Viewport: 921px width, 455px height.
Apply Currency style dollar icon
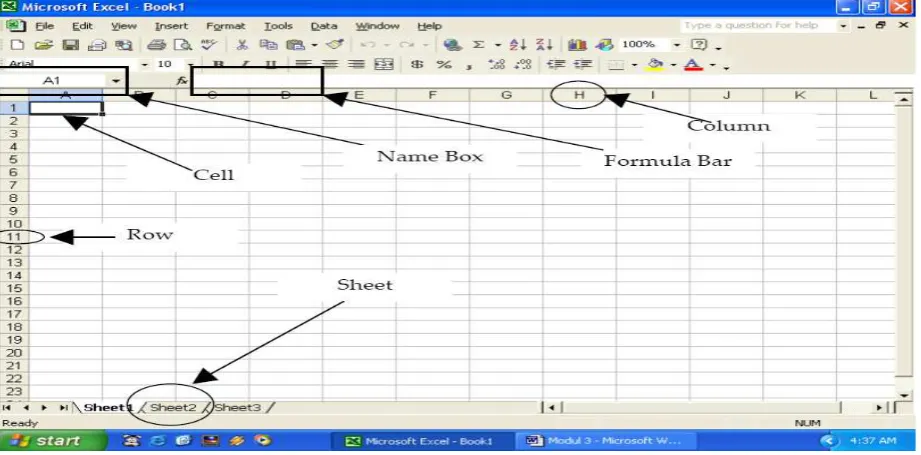(x=417, y=64)
